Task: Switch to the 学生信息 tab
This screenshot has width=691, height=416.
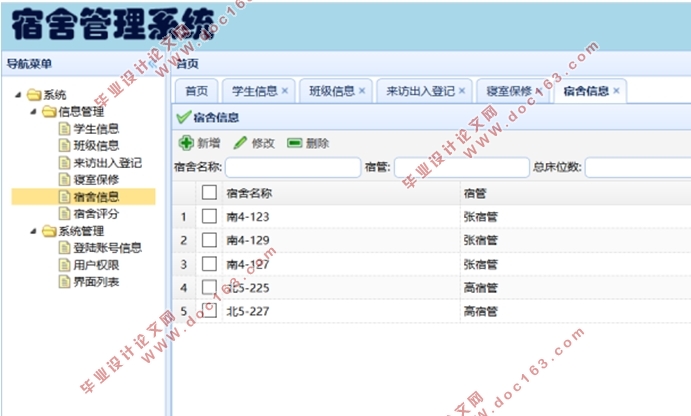Action: 259,91
